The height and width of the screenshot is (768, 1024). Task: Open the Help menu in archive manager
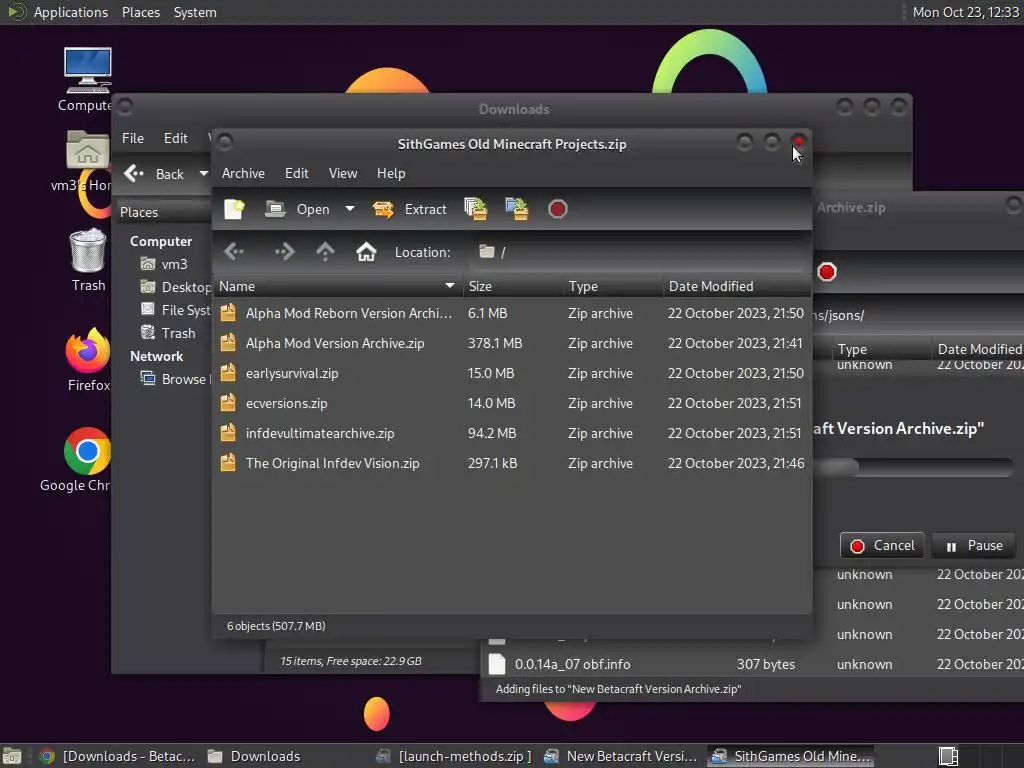[x=391, y=173]
